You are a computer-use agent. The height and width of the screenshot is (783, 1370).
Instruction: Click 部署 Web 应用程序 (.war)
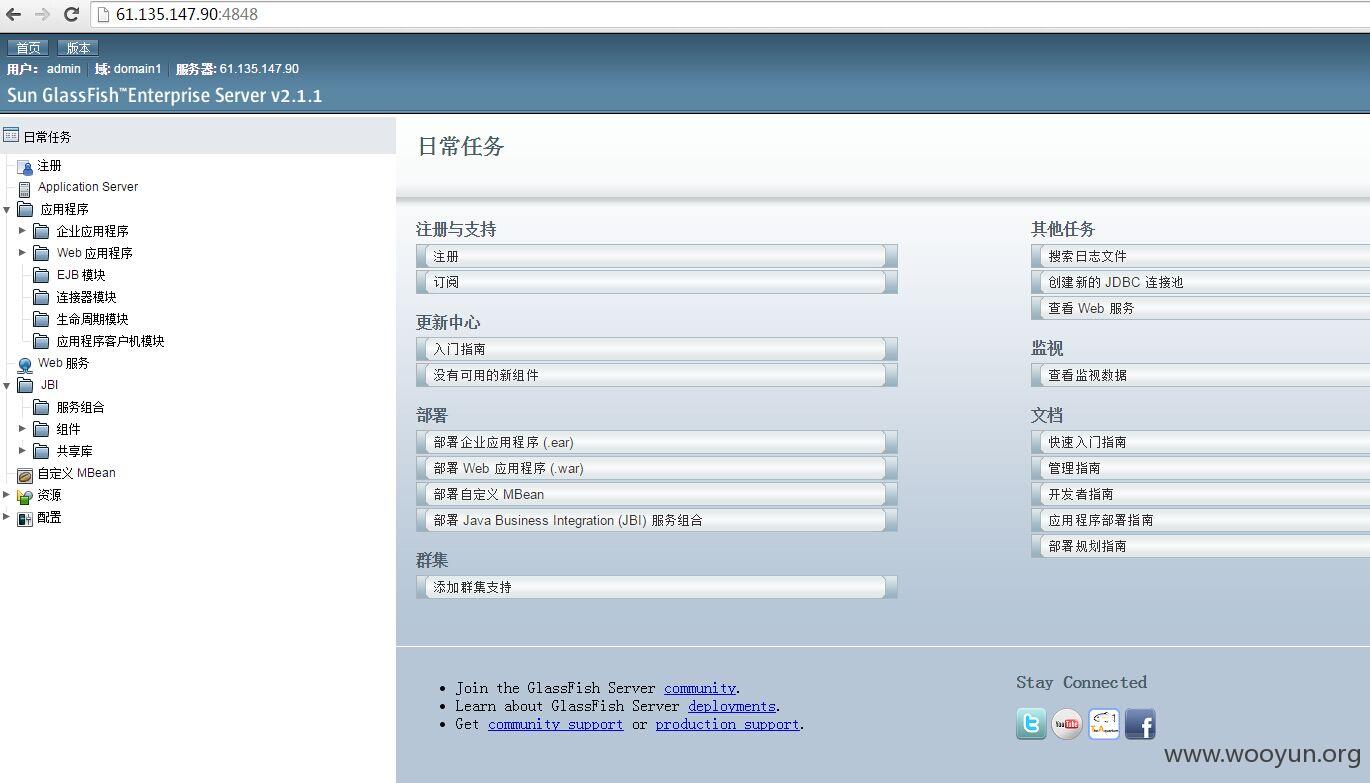tap(657, 468)
